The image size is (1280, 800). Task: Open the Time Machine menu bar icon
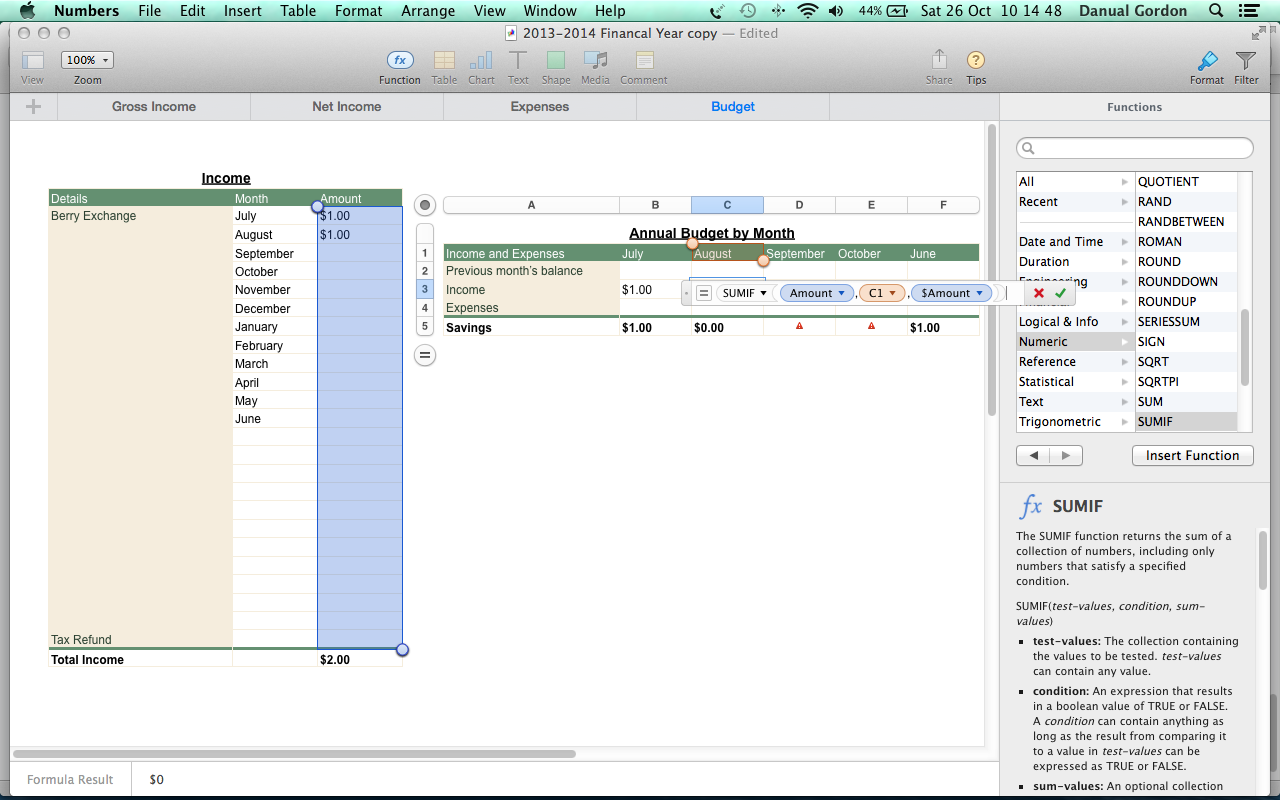(x=748, y=11)
